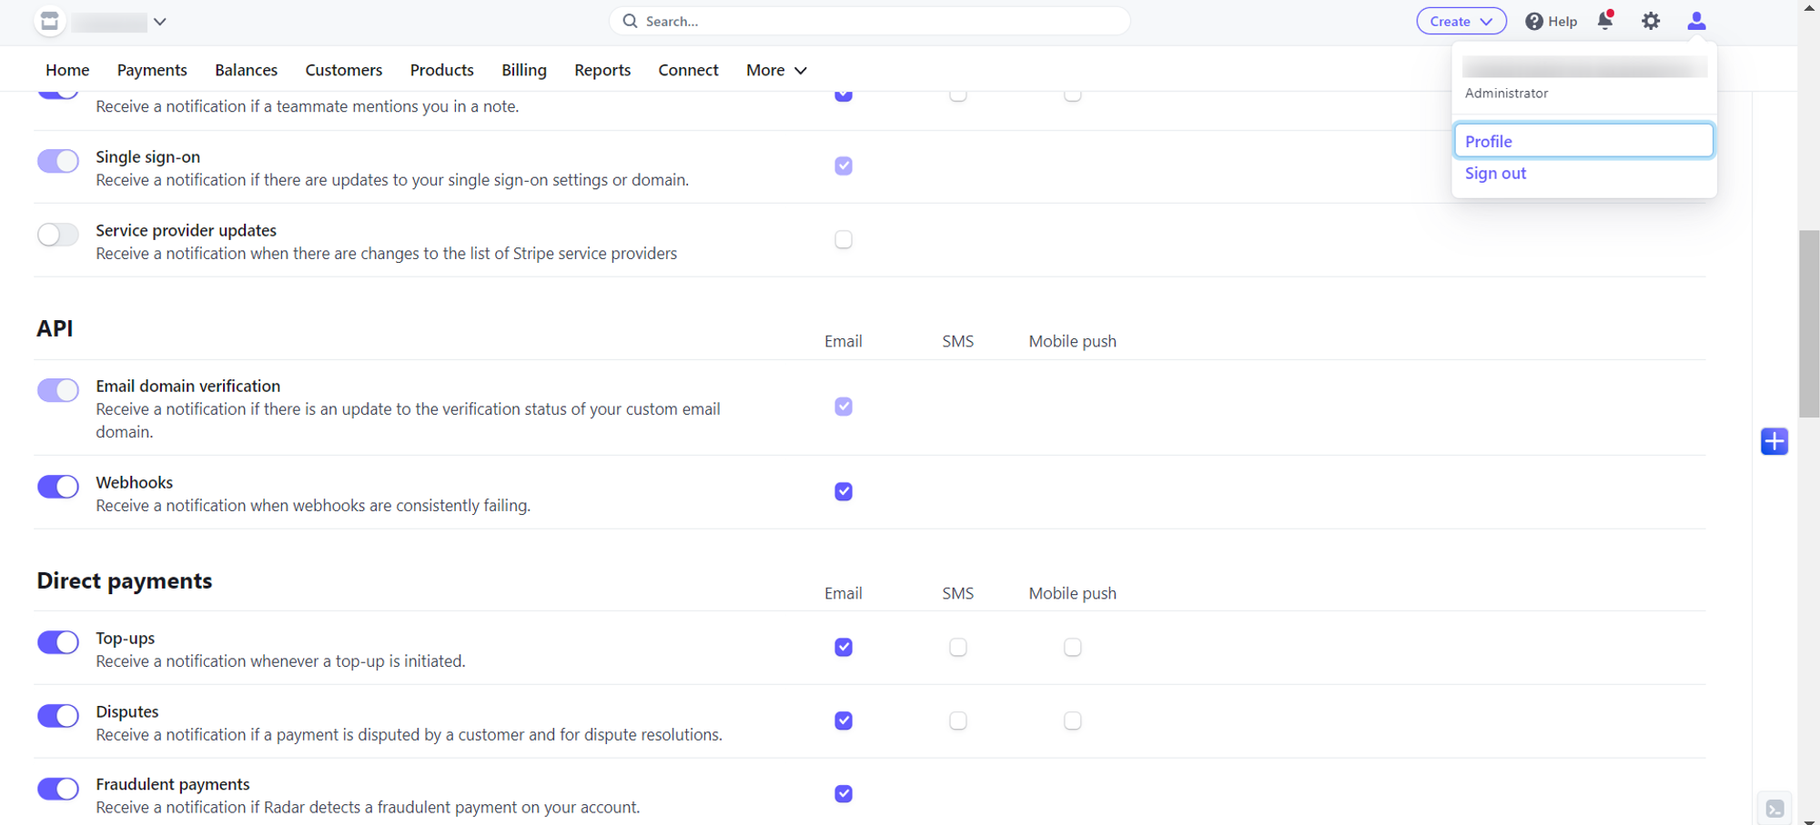Click the vertical page scrollbar thumb

click(x=1808, y=320)
